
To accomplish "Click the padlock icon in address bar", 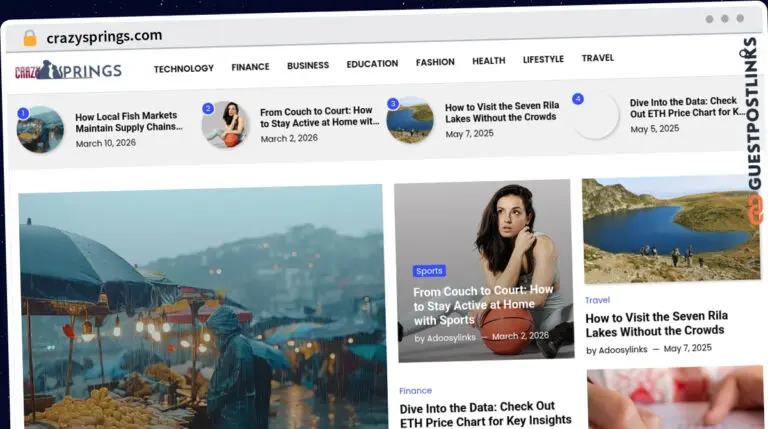I will [29, 37].
